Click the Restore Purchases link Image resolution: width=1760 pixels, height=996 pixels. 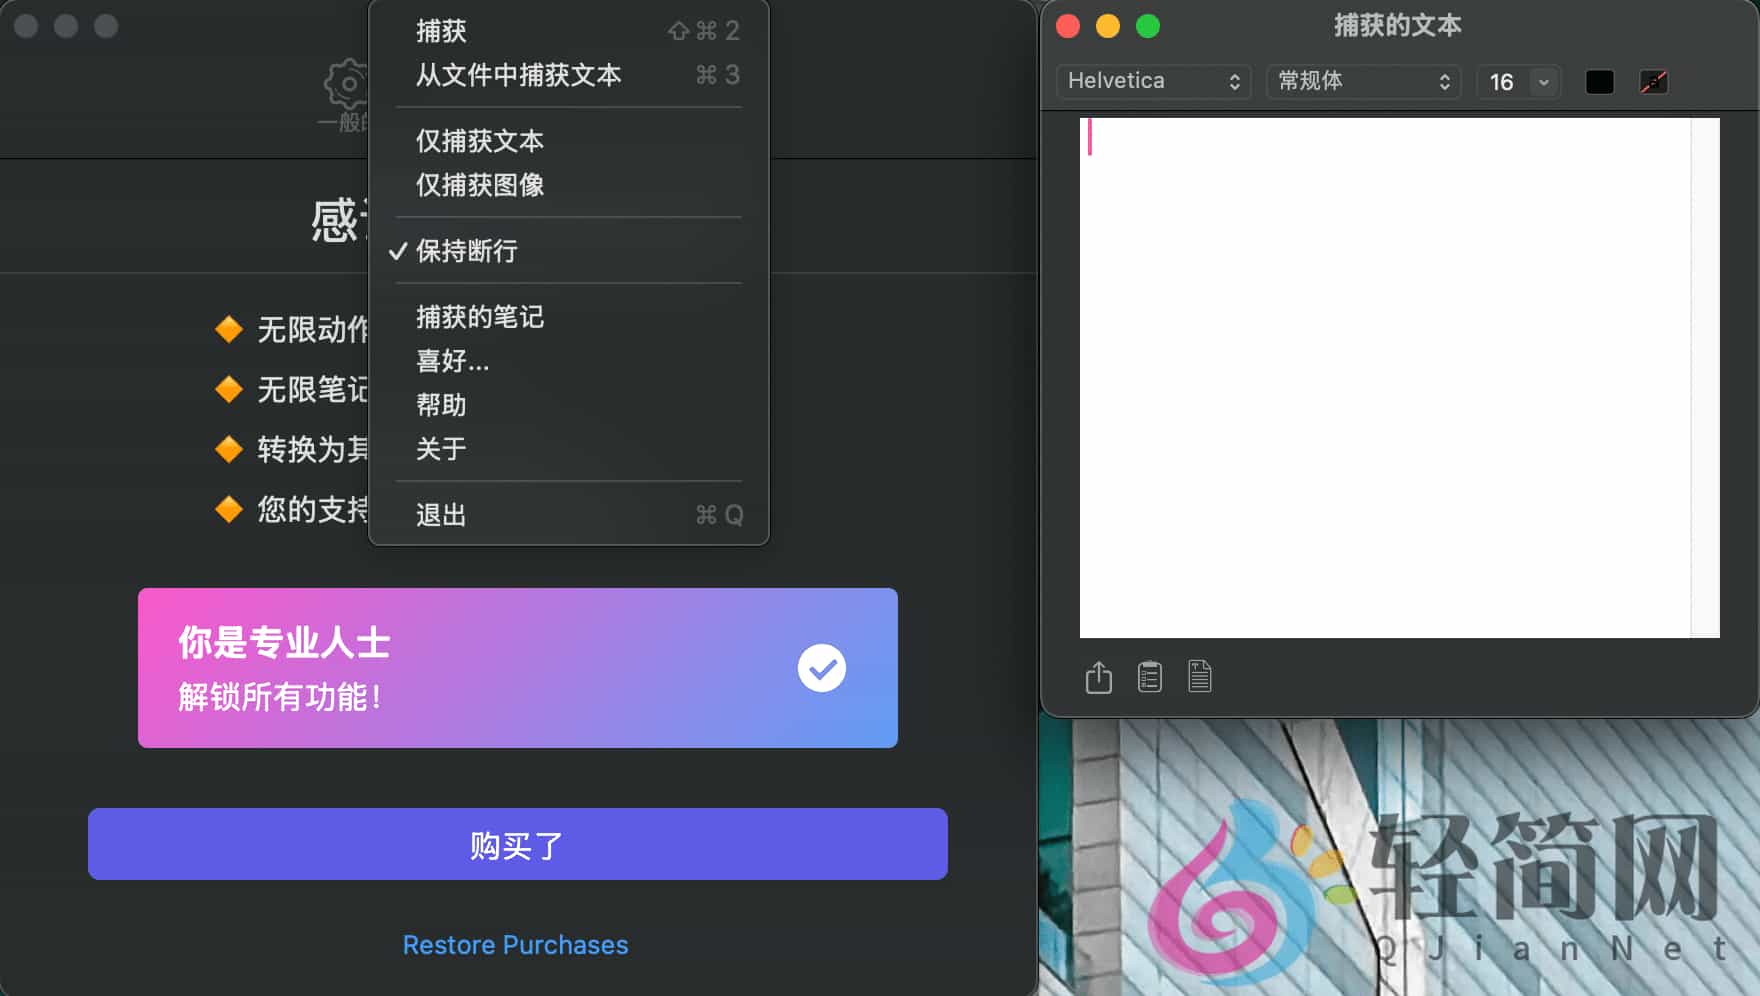pyautogui.click(x=516, y=944)
